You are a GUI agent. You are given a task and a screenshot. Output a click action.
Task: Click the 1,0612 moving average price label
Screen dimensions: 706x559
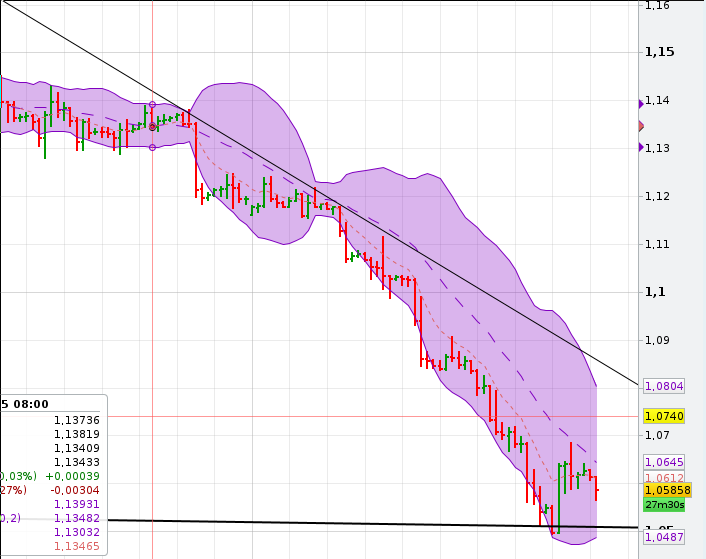[664, 478]
